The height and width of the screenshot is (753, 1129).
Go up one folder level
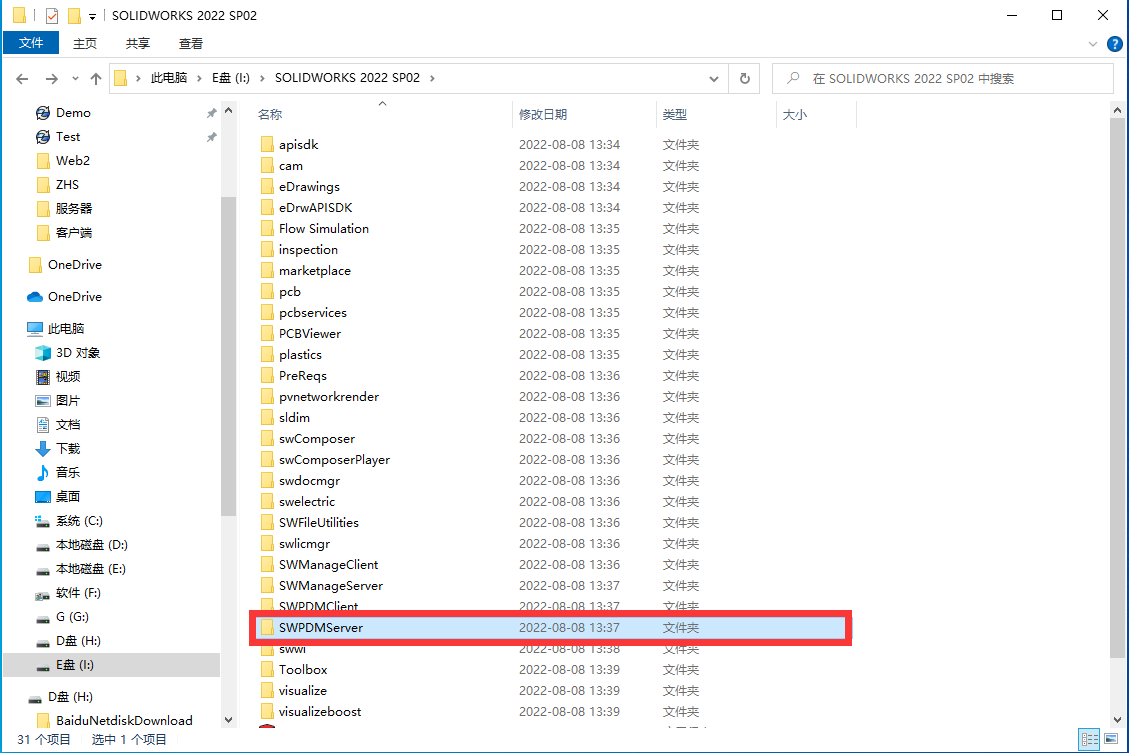coord(96,78)
